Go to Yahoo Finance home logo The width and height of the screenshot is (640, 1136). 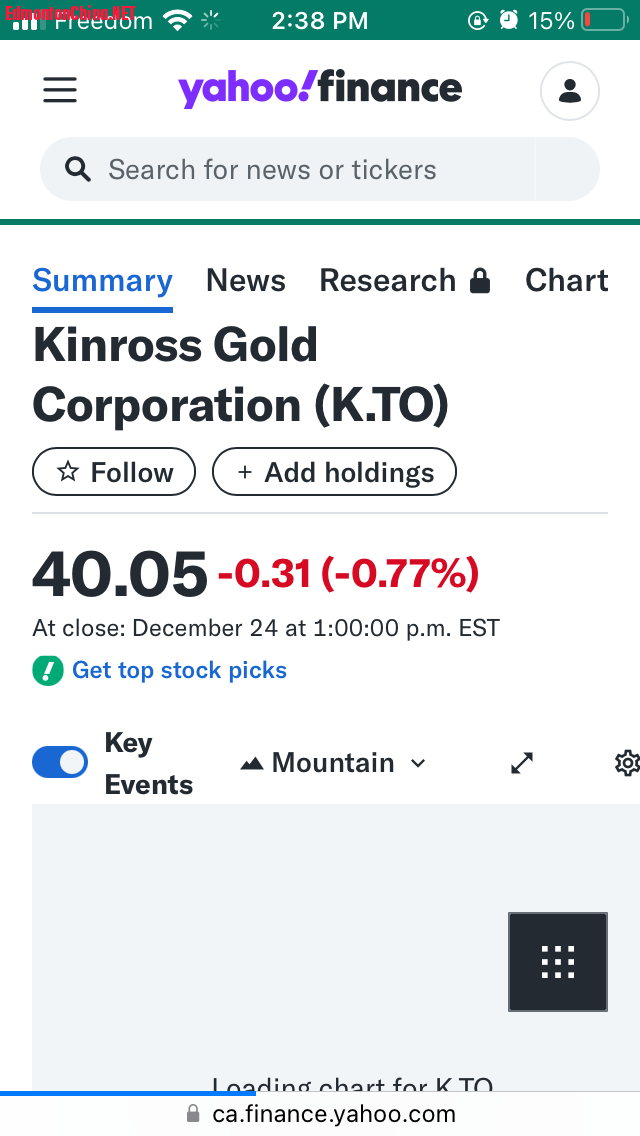(320, 90)
